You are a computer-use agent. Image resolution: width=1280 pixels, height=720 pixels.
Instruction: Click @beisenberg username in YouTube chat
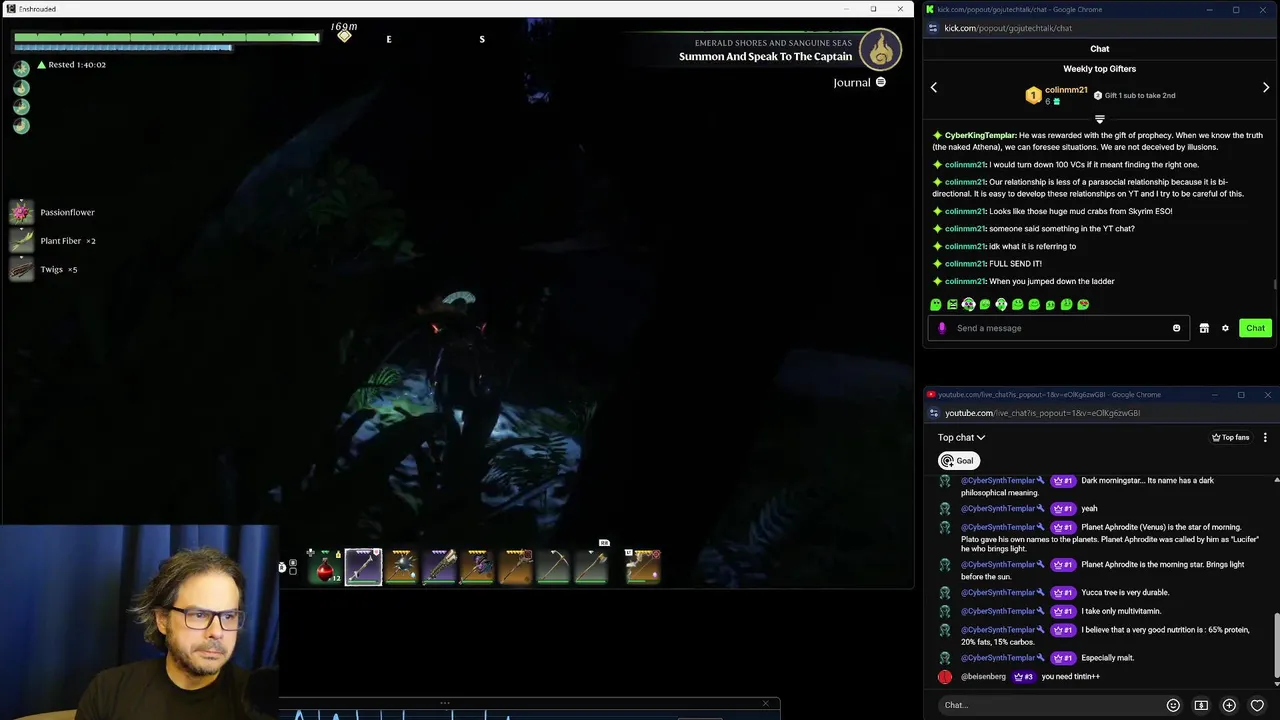(983, 677)
